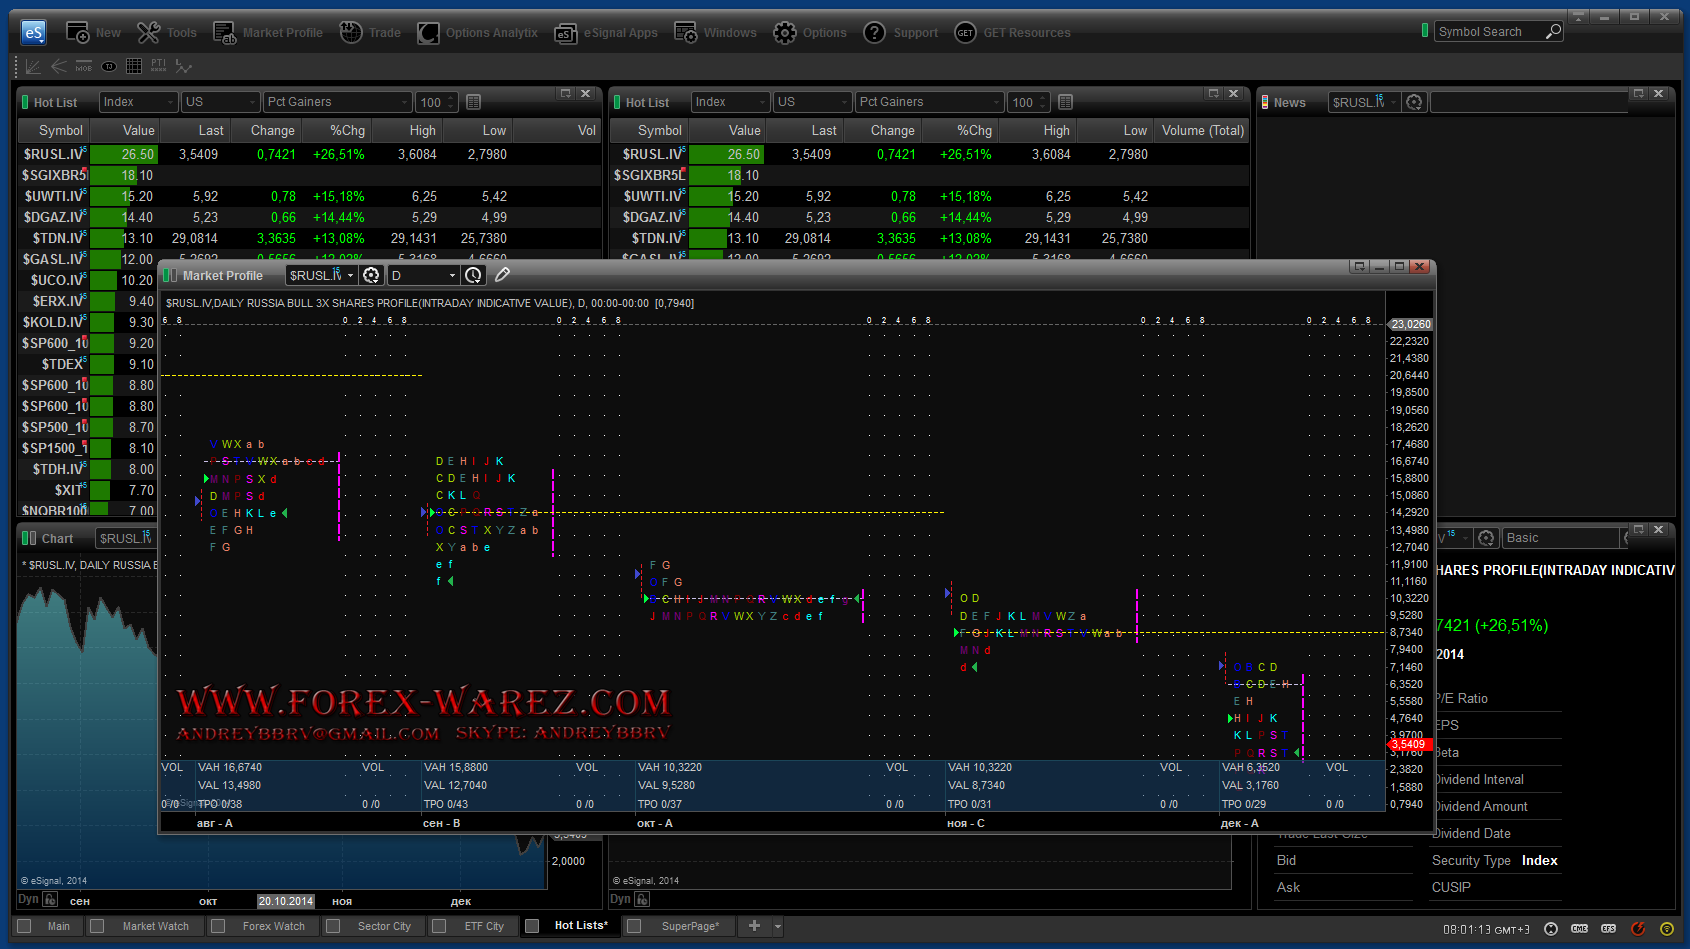Click the grid icon in left Hot List
The height and width of the screenshot is (949, 1690).
pyautogui.click(x=474, y=102)
